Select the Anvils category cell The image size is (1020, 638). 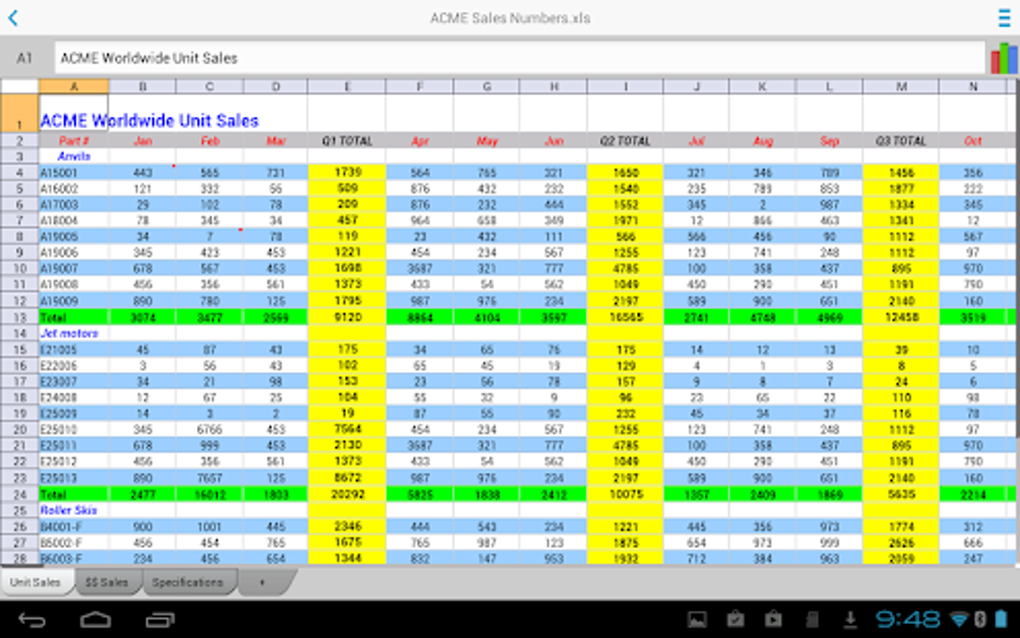74,156
